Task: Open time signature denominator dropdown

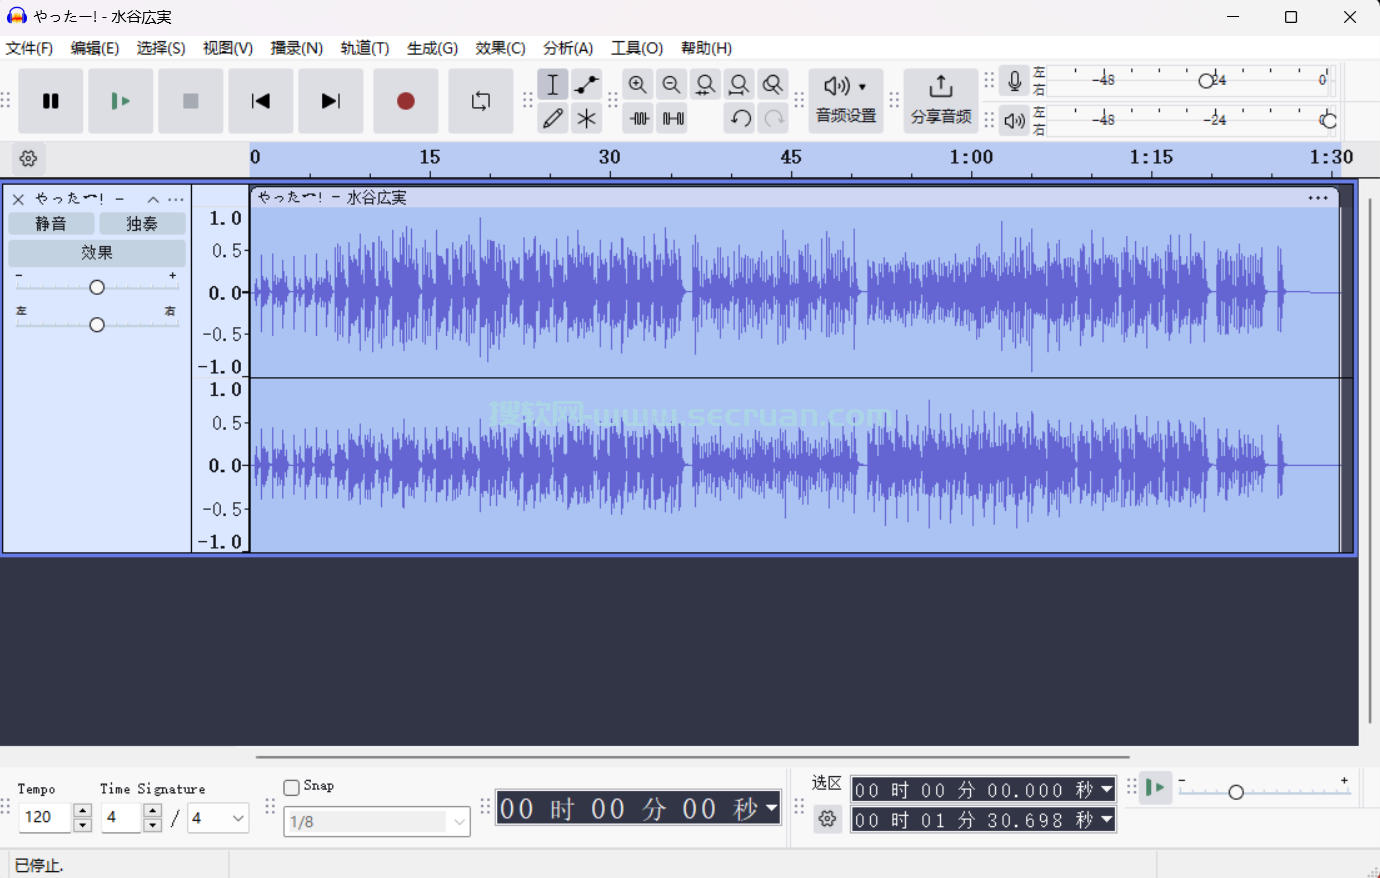Action: [x=218, y=818]
